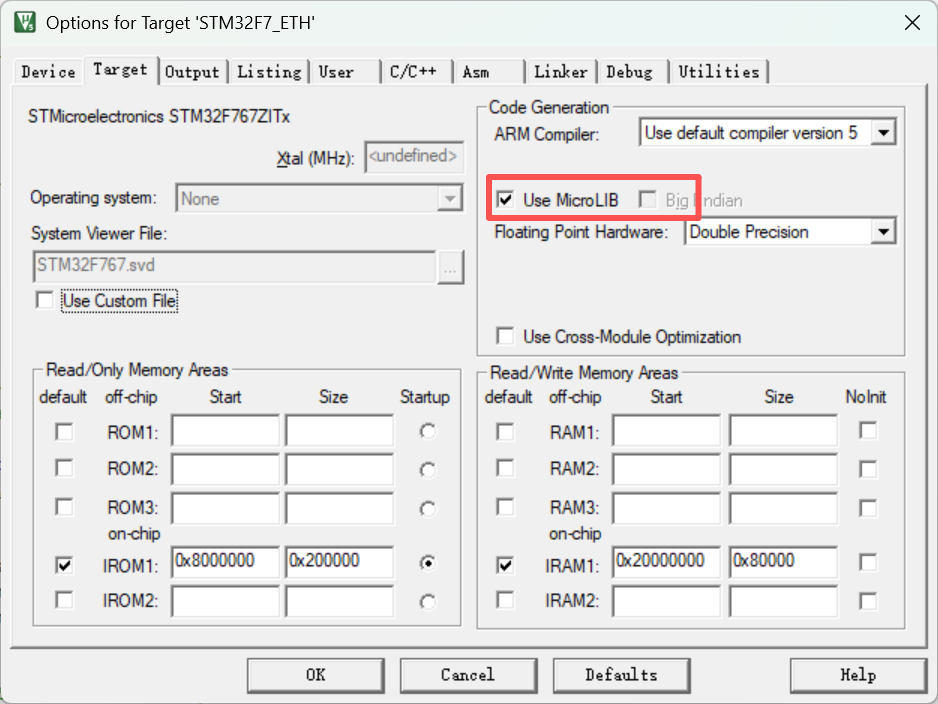Enable the ROM2 default checkbox
938x704 pixels.
[x=64, y=468]
